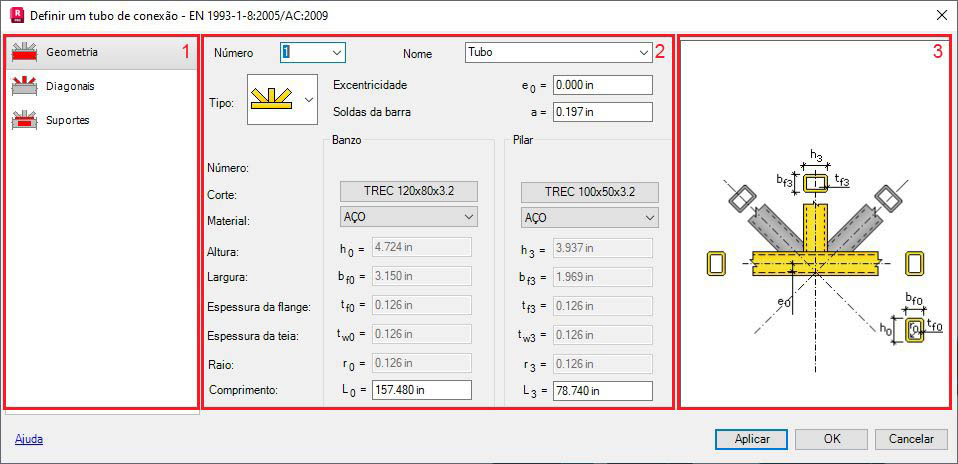
Task: Click the TREC 120x80x3.2 section button
Action: pyautogui.click(x=409, y=192)
